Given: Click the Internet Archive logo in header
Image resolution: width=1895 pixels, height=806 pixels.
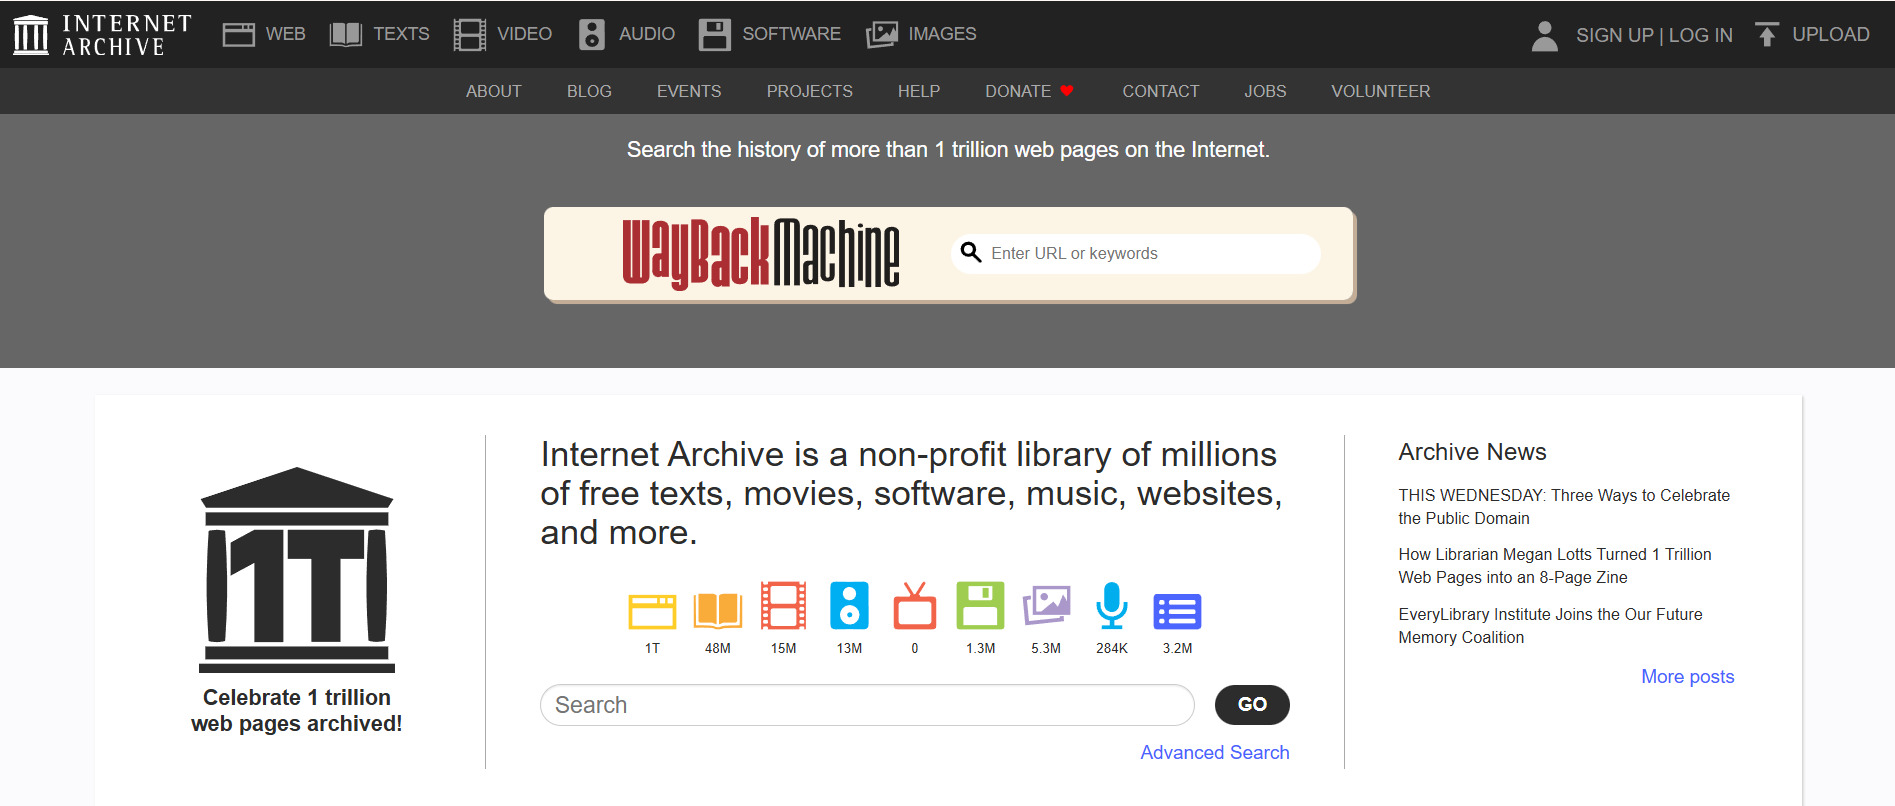Looking at the screenshot, I should pos(102,35).
